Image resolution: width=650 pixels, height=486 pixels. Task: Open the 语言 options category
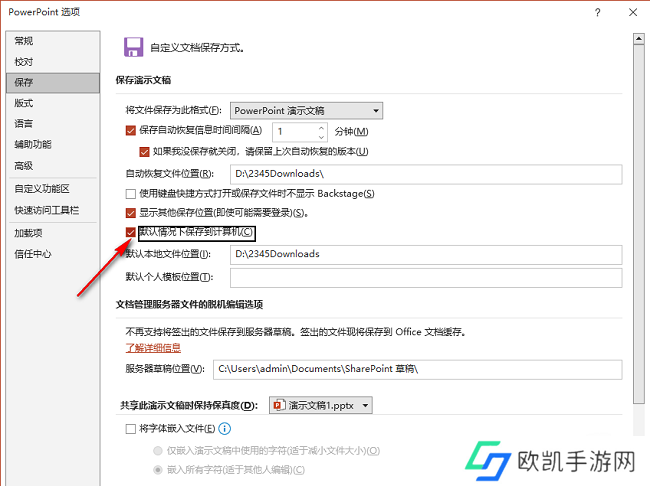point(53,124)
